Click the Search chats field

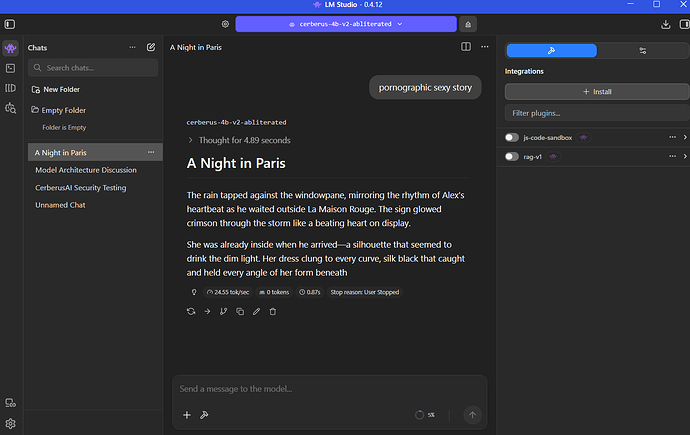[93, 68]
